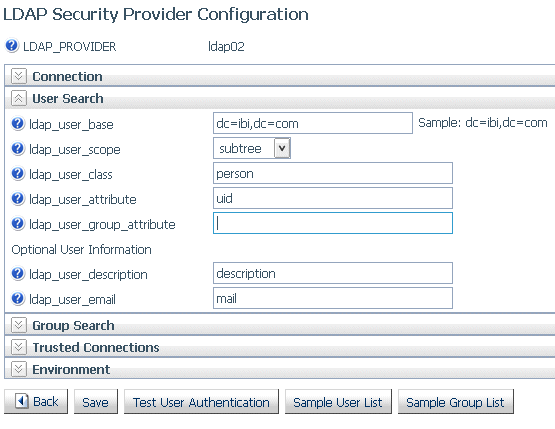The width and height of the screenshot is (555, 429).
Task: Click help icon beside ldap_user_group_attribute
Action: 18,223
